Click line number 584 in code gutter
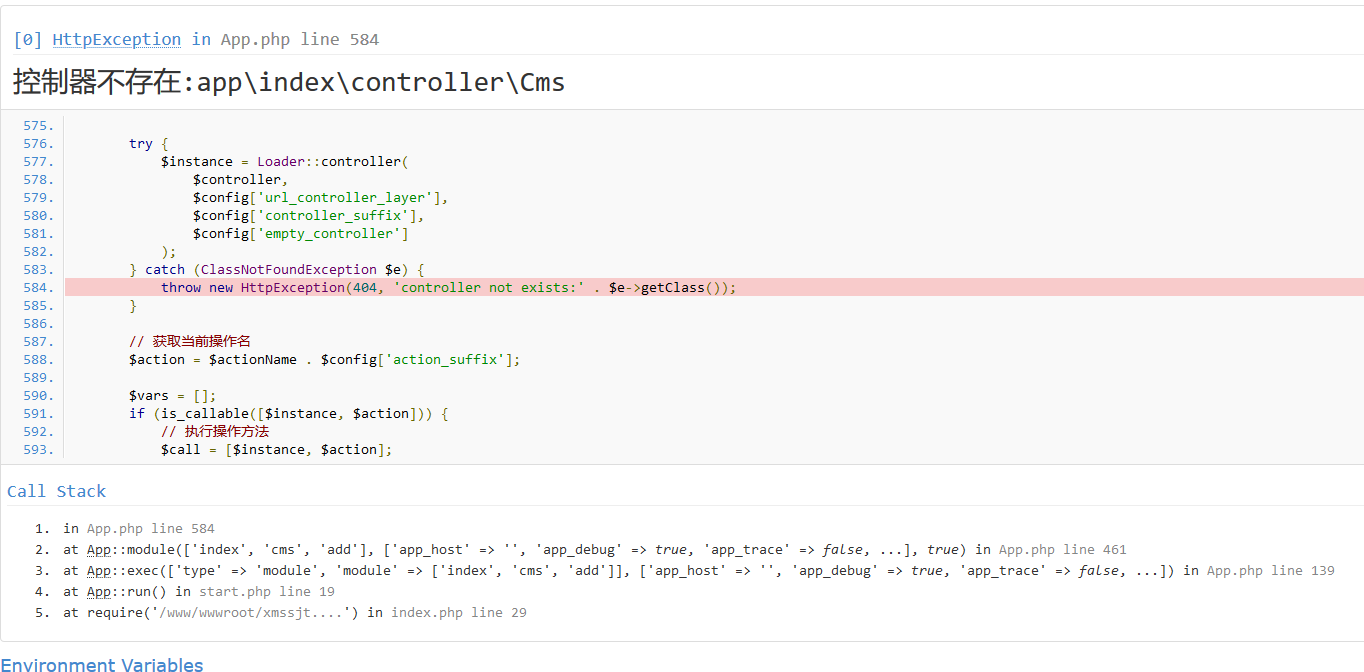Screen dimensions: 1364x672 [38, 287]
